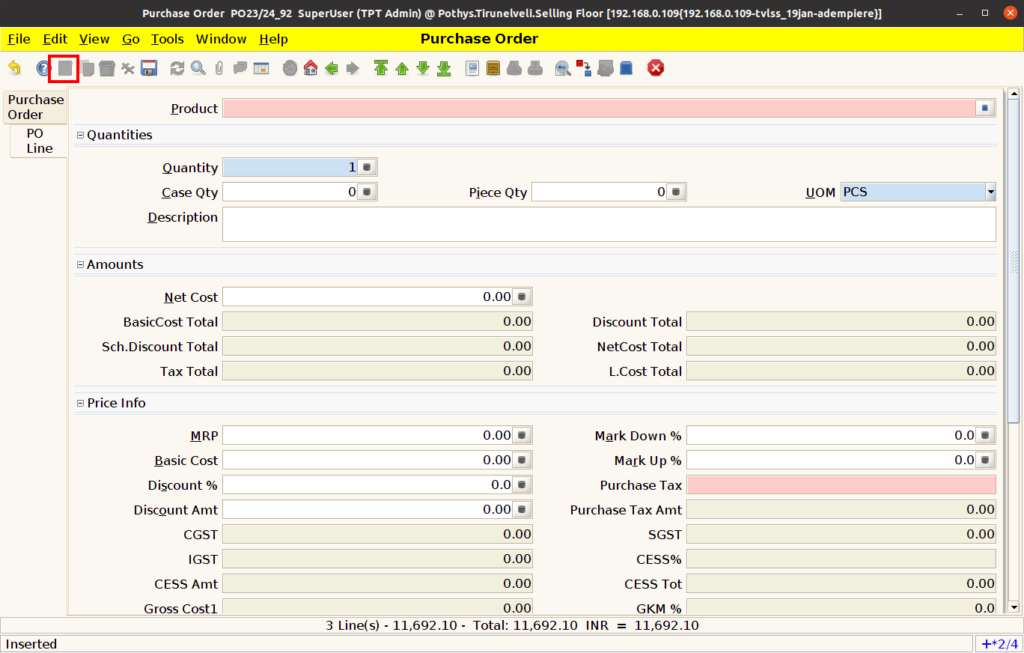Click the red Exit window toolbar icon
The height and width of the screenshot is (653, 1024).
click(x=656, y=68)
